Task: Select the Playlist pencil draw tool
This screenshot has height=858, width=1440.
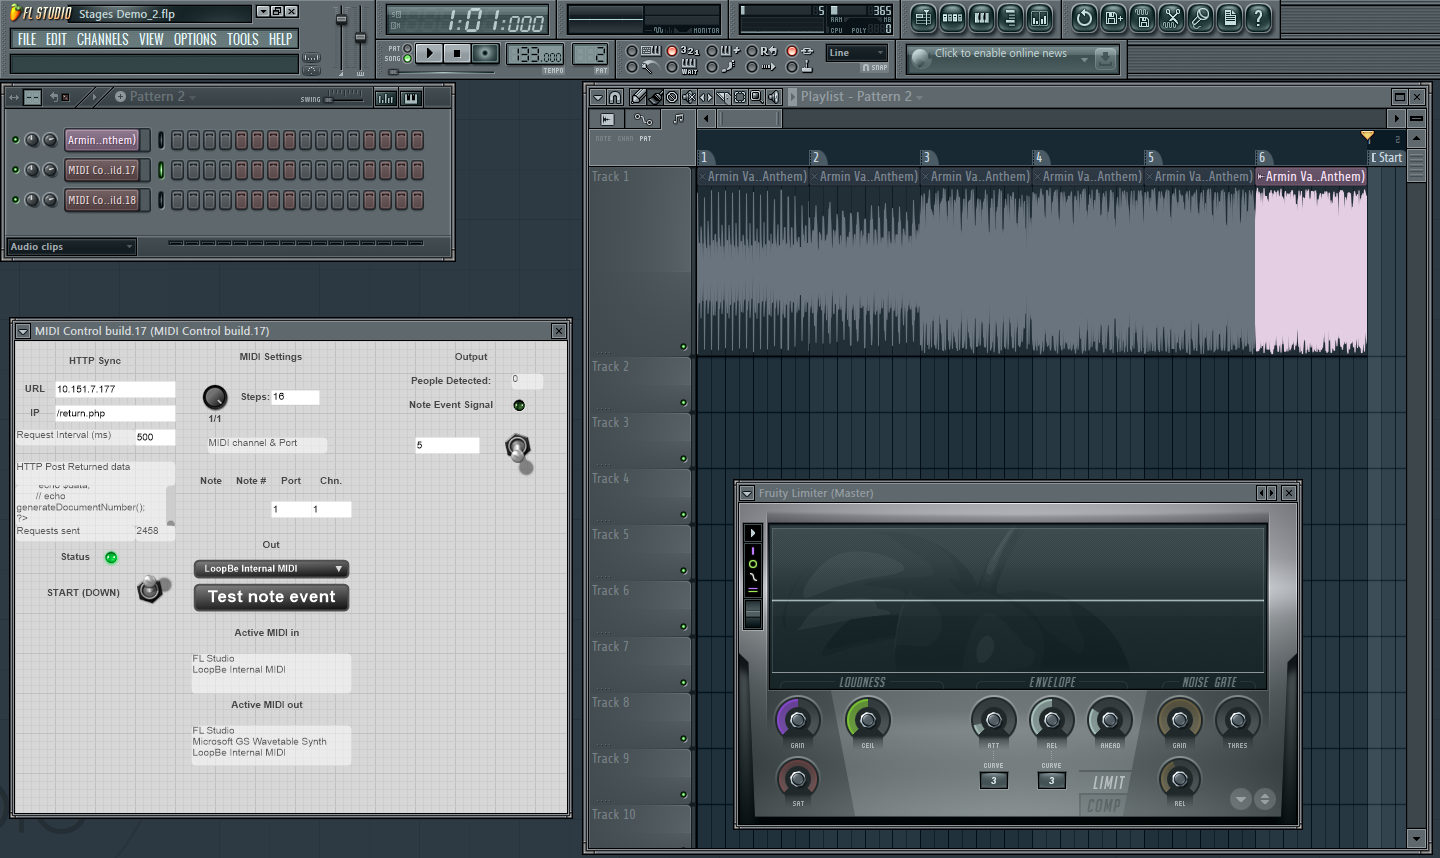Action: pos(638,97)
